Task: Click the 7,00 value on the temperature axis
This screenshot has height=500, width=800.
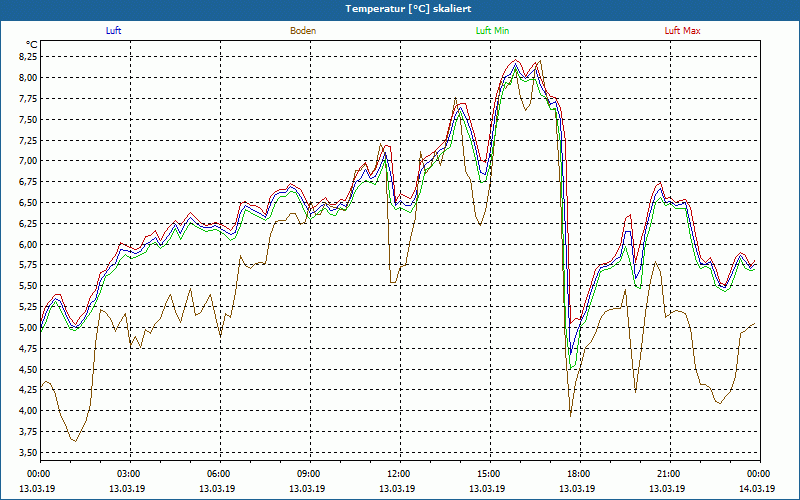Action: (28, 161)
